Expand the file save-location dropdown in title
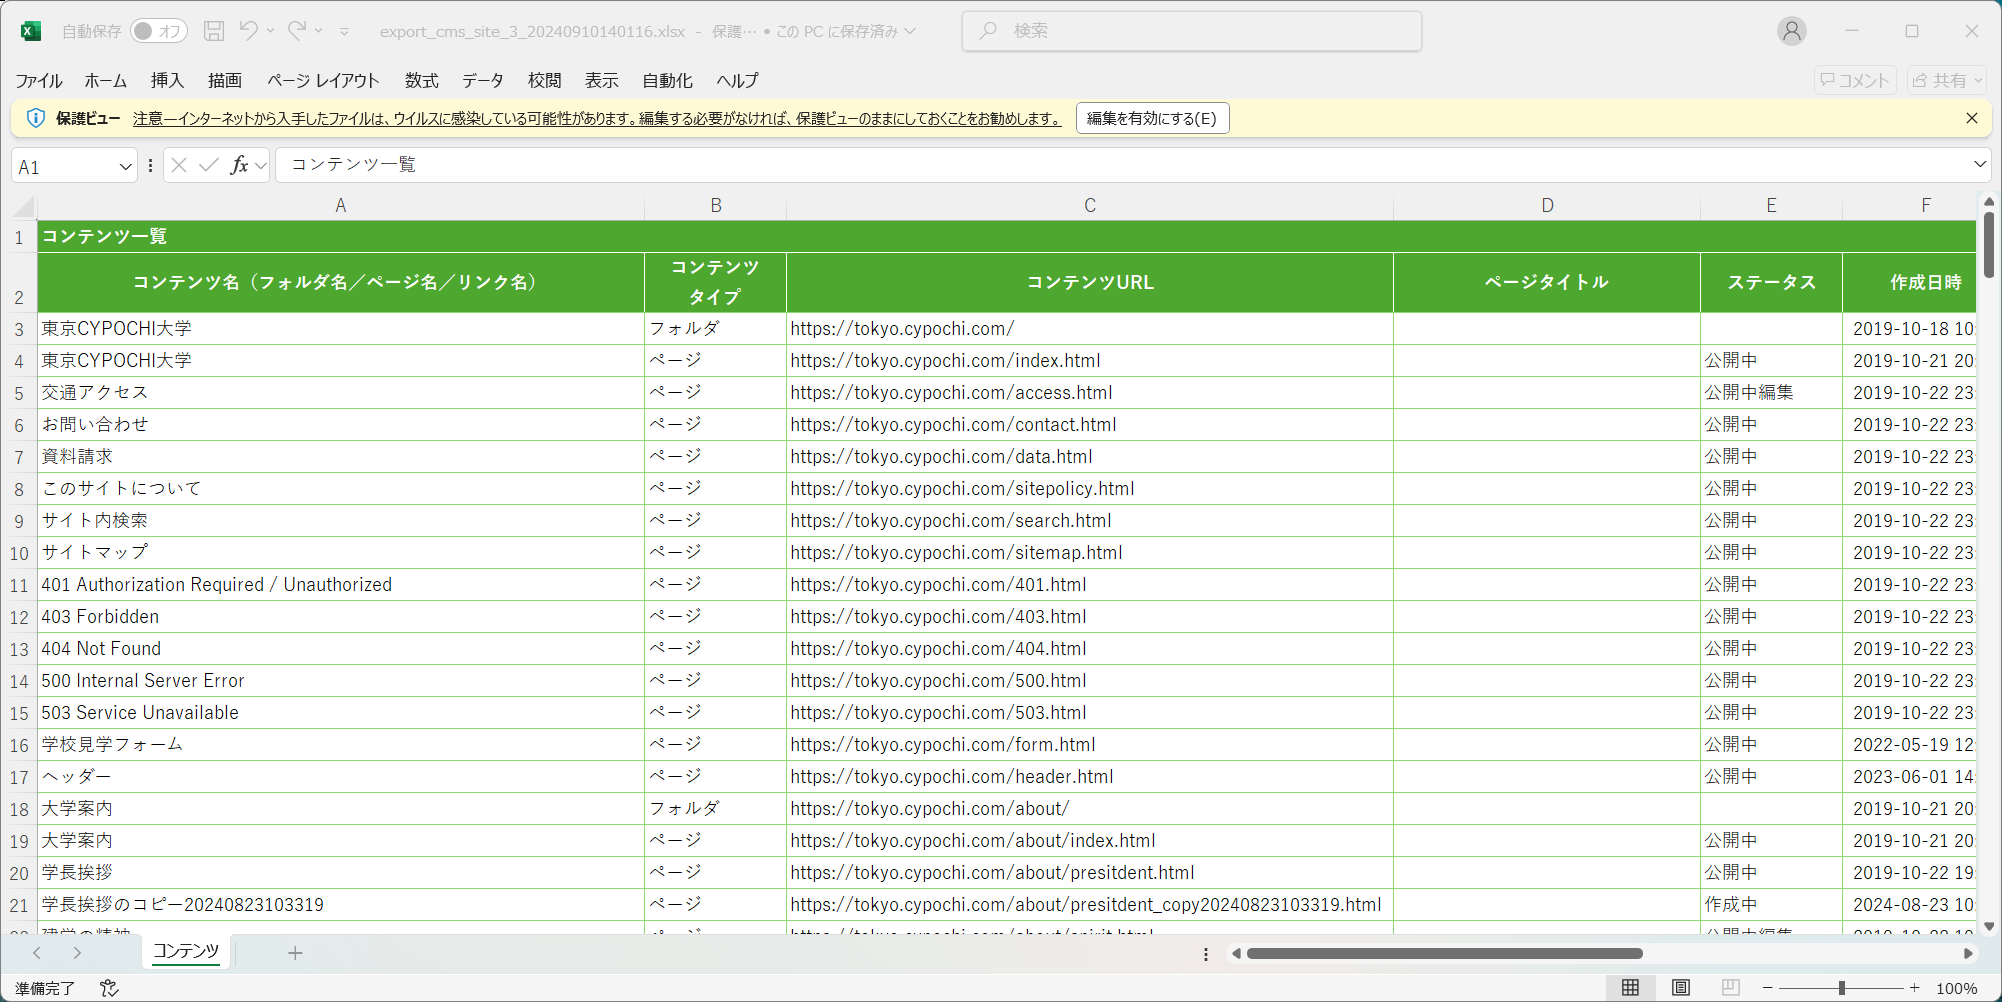2002x1002 pixels. (910, 31)
